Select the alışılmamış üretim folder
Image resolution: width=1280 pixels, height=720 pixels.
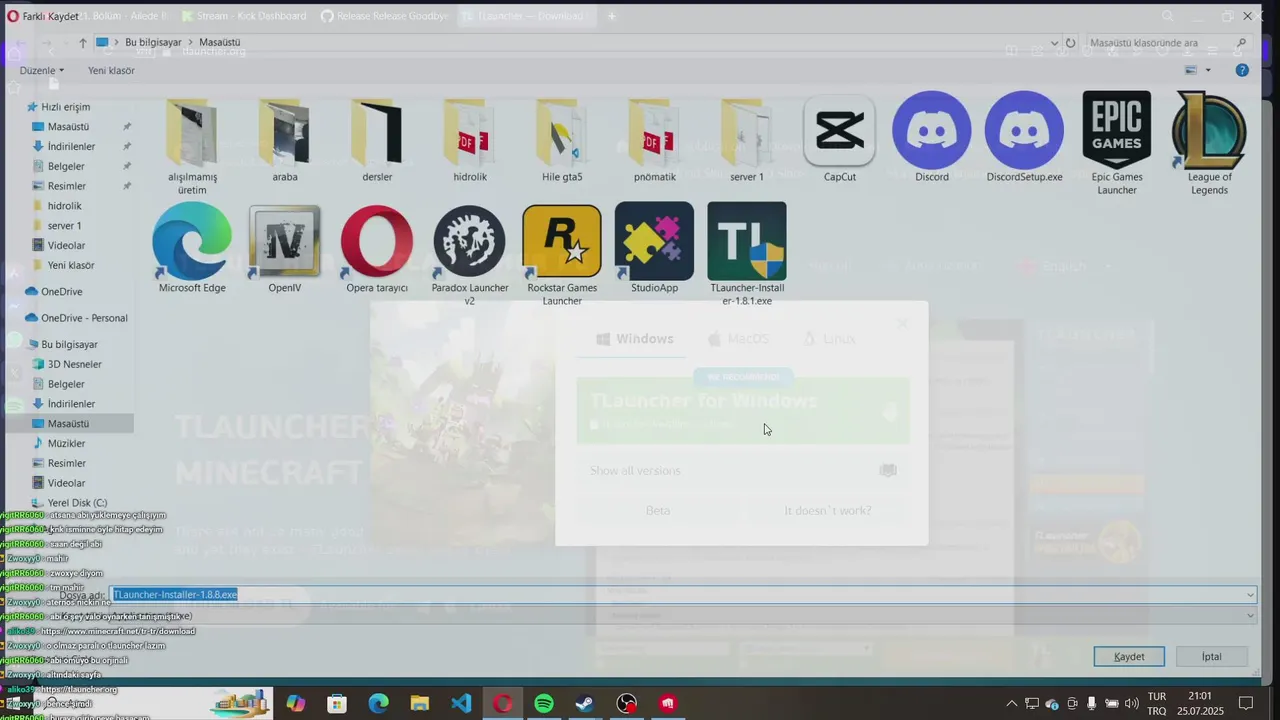point(192,145)
